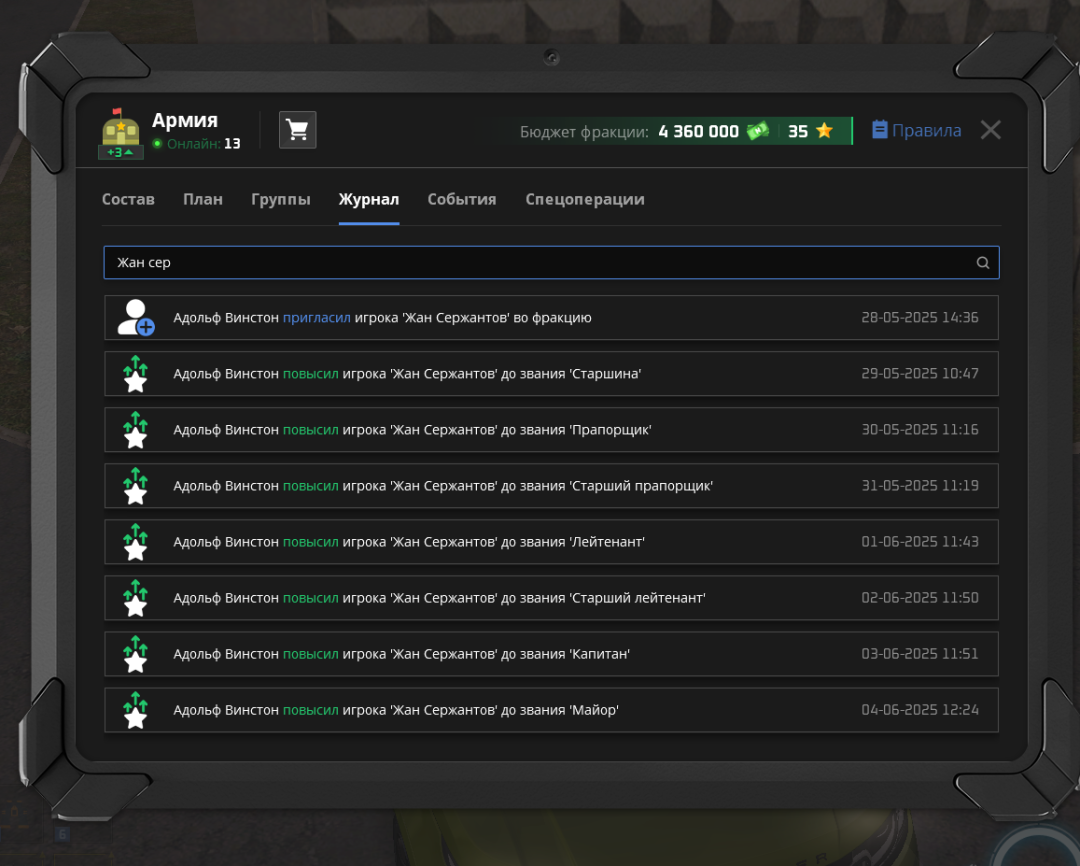Open the faction shop cart icon

click(297, 130)
